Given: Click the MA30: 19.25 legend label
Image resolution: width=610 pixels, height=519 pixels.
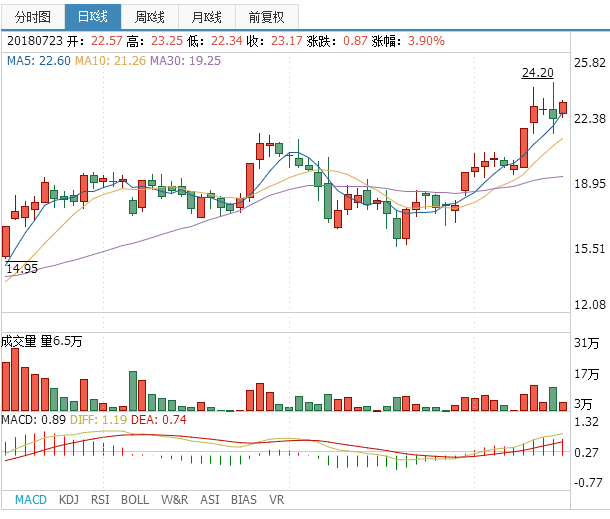Looking at the screenshot, I should (185, 61).
